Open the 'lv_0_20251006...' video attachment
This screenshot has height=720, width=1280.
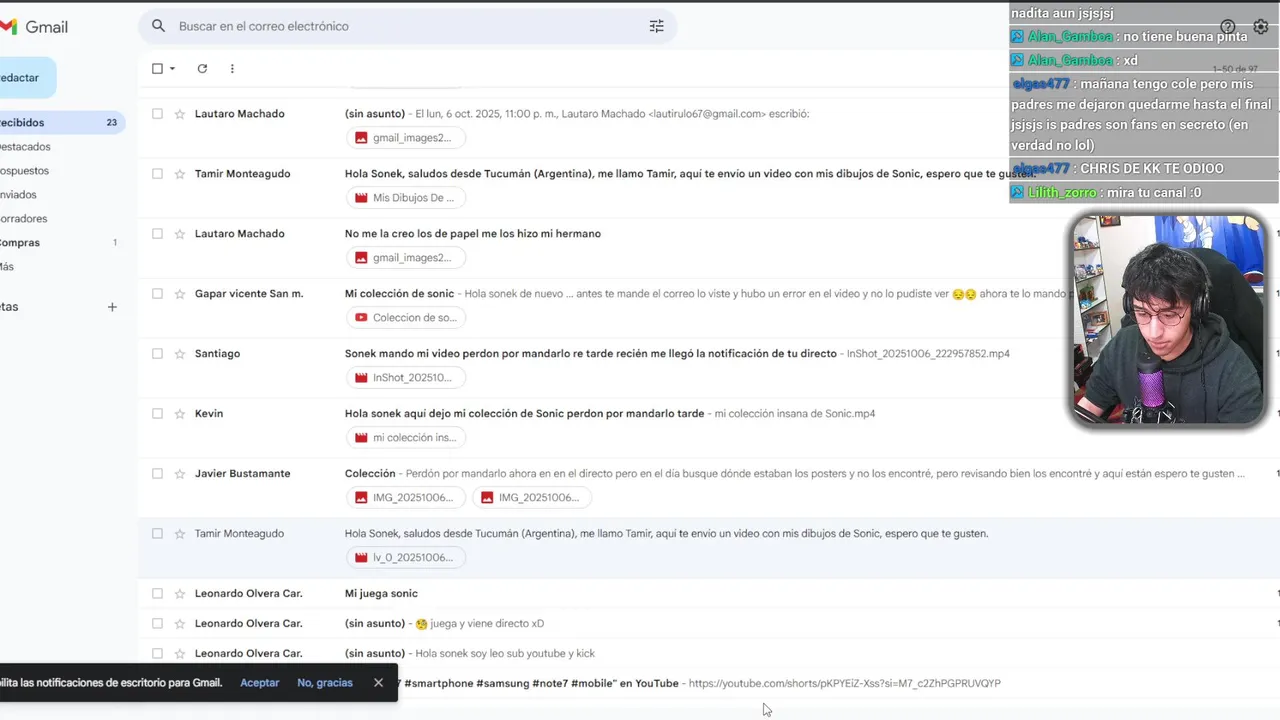(406, 558)
